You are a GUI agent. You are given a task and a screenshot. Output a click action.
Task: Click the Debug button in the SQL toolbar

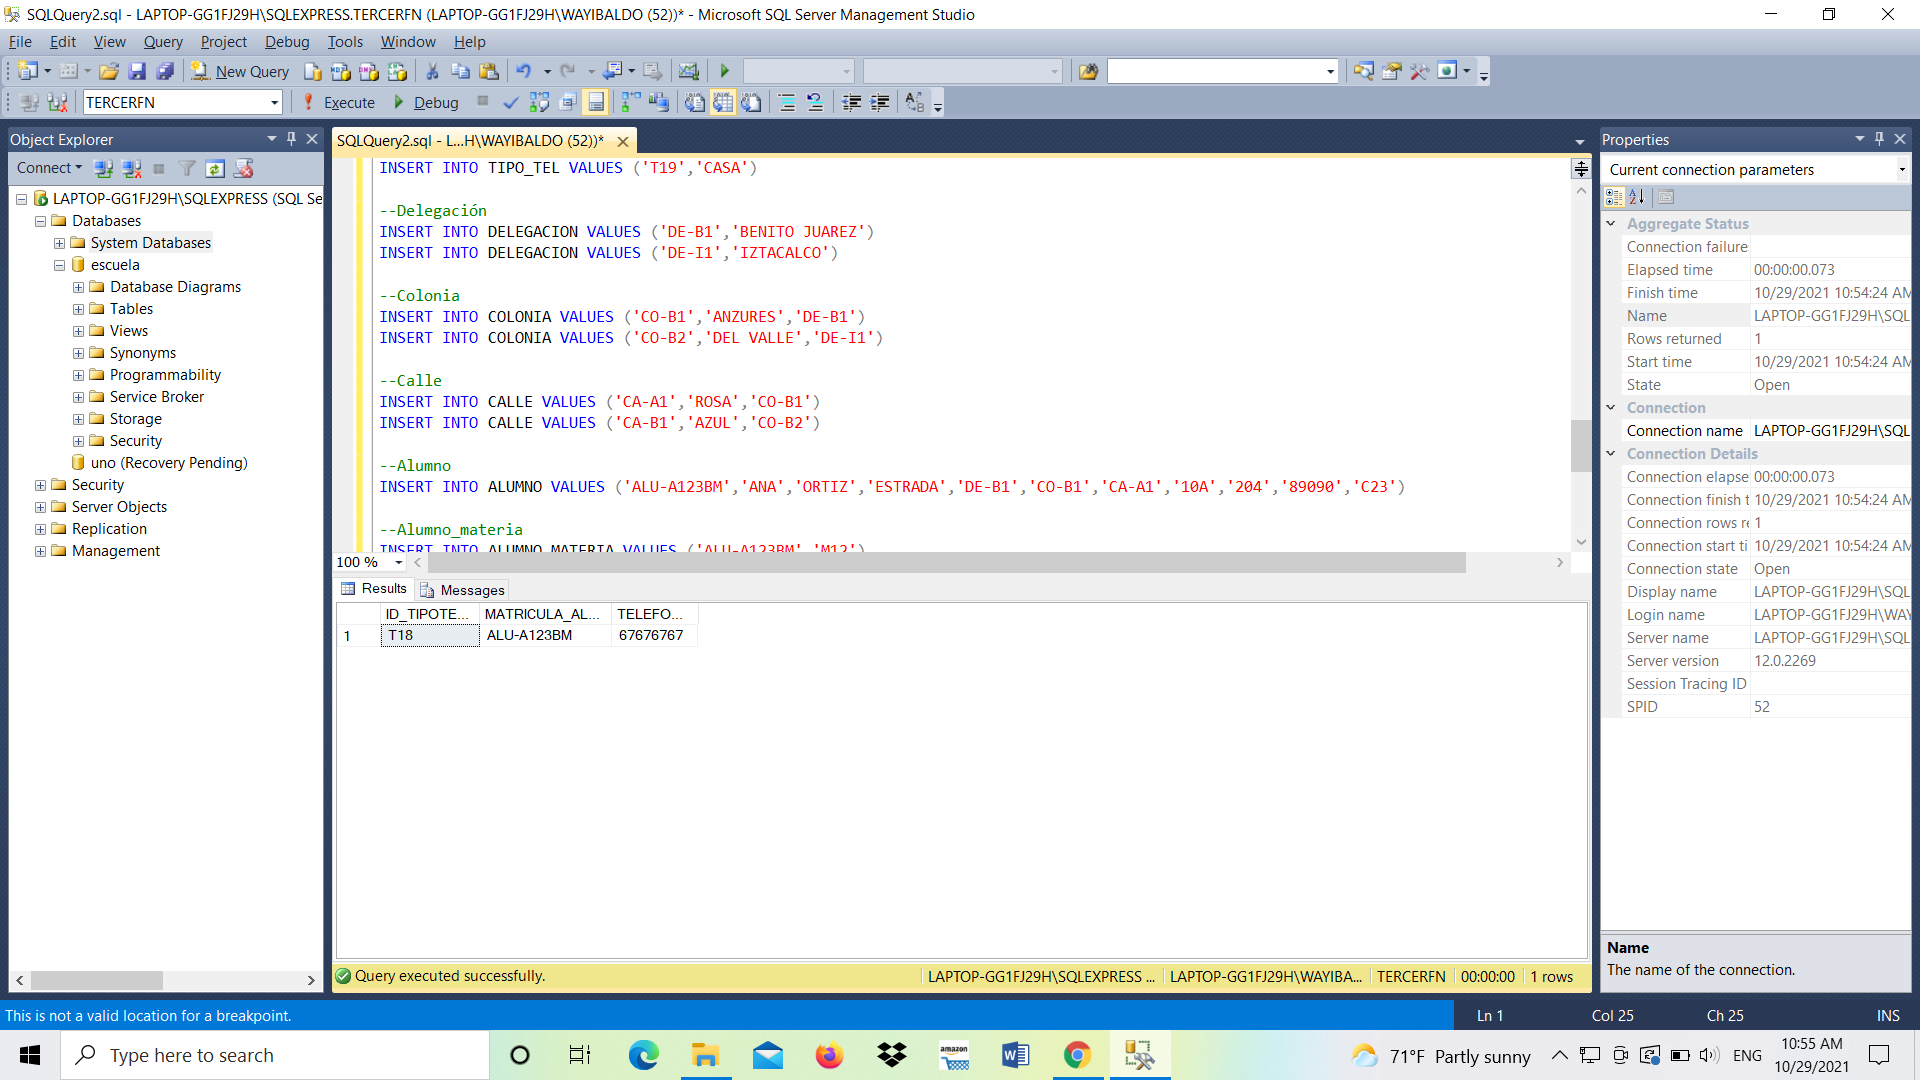(426, 102)
